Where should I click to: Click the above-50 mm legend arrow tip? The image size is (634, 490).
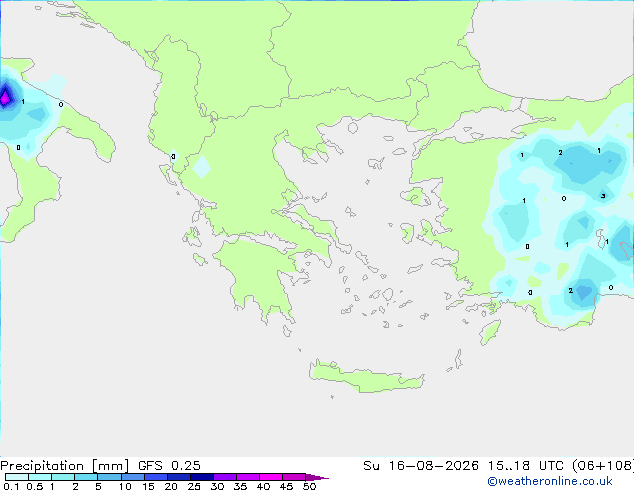[x=317, y=477]
